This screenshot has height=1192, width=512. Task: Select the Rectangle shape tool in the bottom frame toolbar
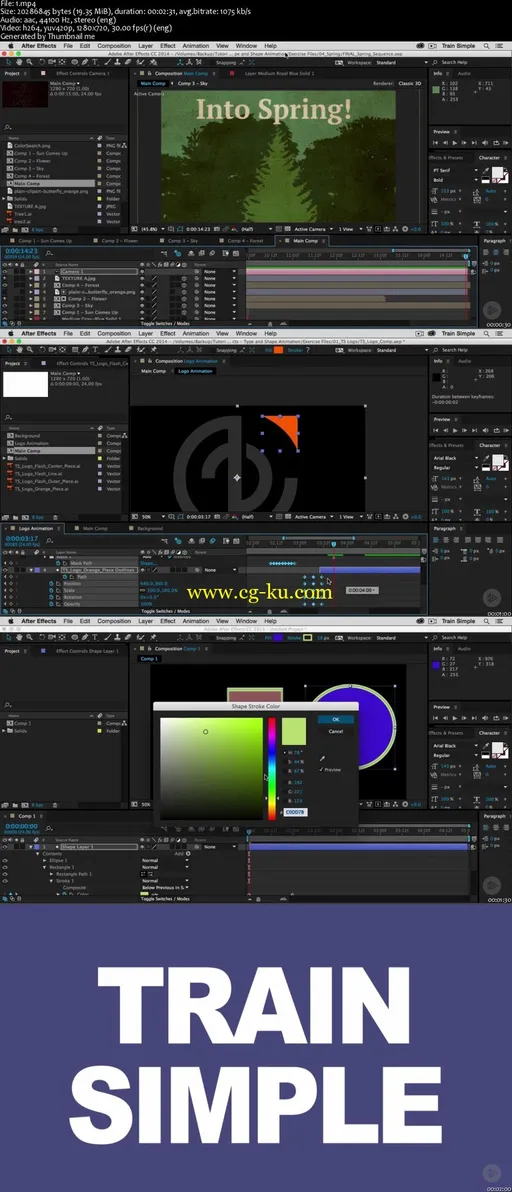pos(74,637)
